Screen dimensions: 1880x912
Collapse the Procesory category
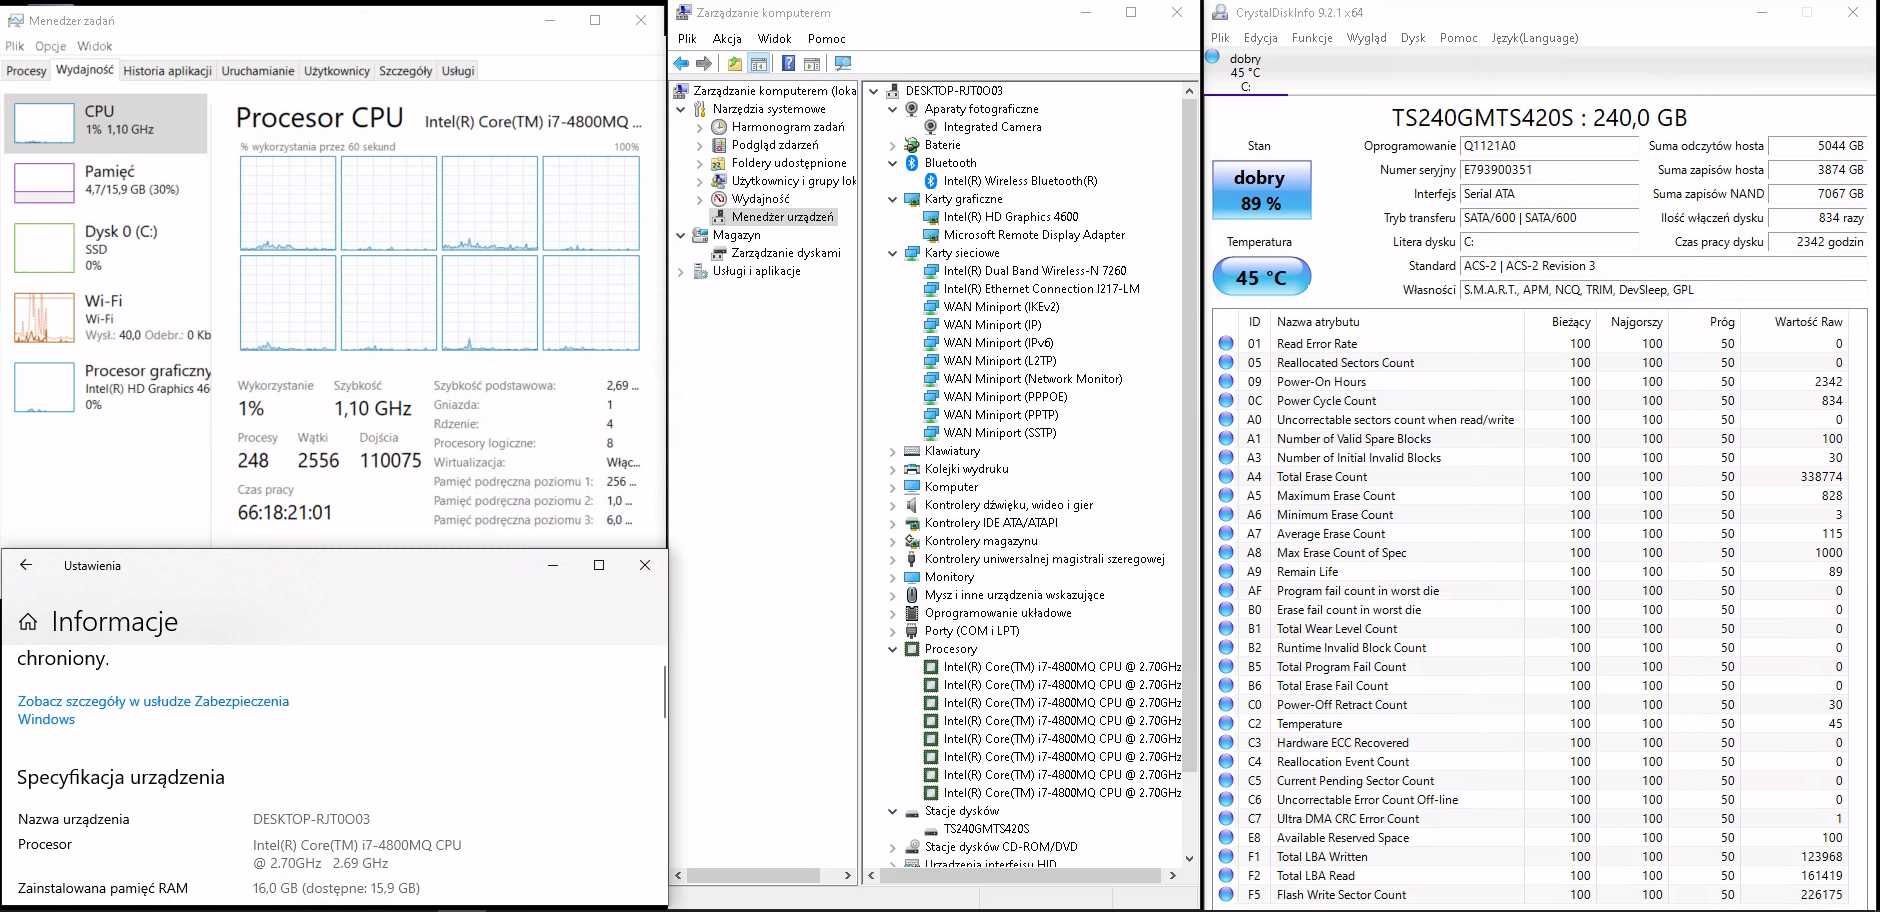[x=893, y=649]
